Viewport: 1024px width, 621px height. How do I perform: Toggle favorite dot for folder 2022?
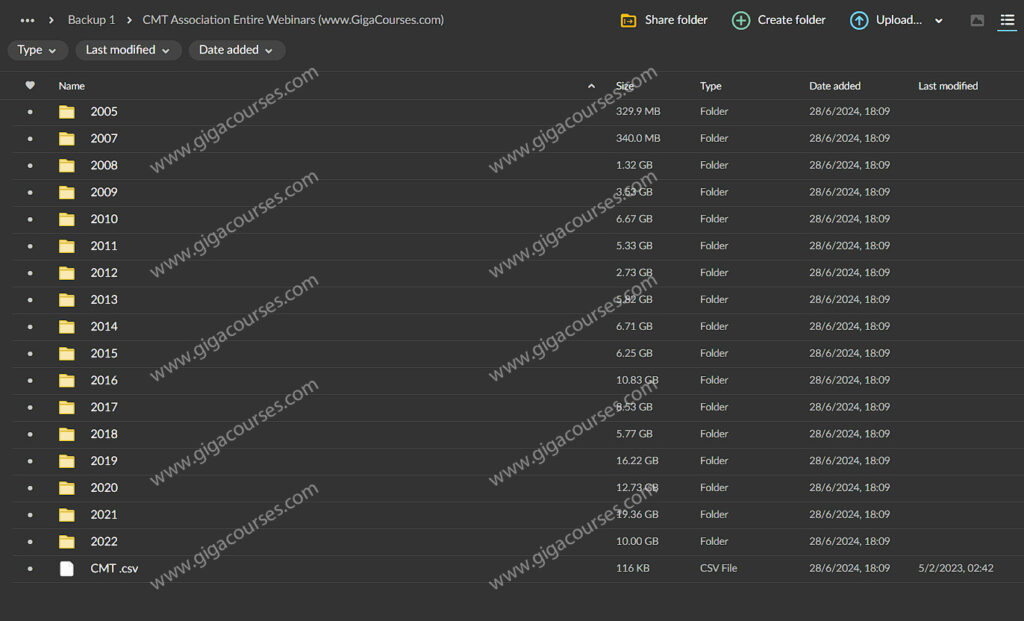click(30, 542)
